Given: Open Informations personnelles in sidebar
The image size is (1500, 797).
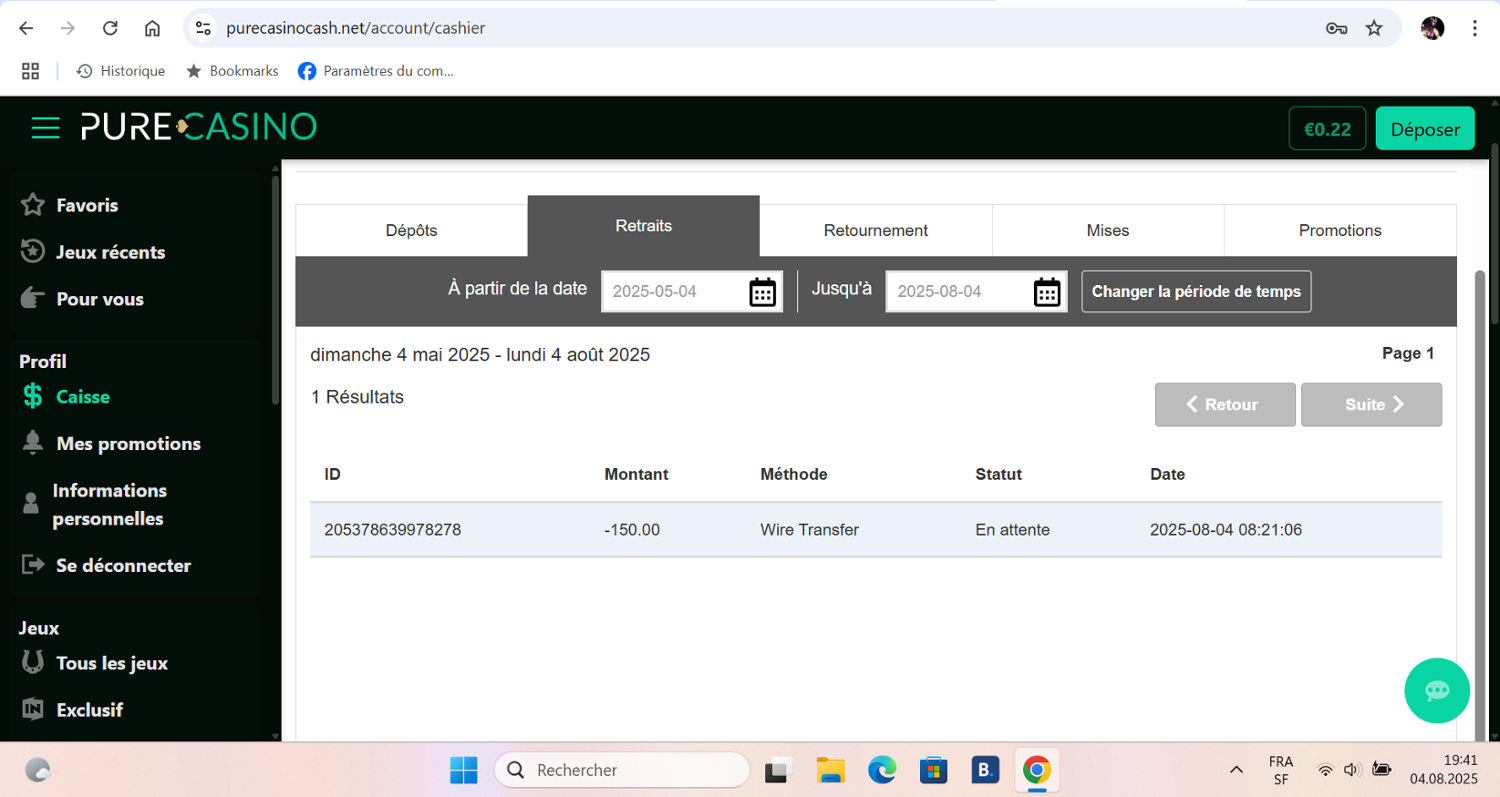Looking at the screenshot, I should (110, 504).
